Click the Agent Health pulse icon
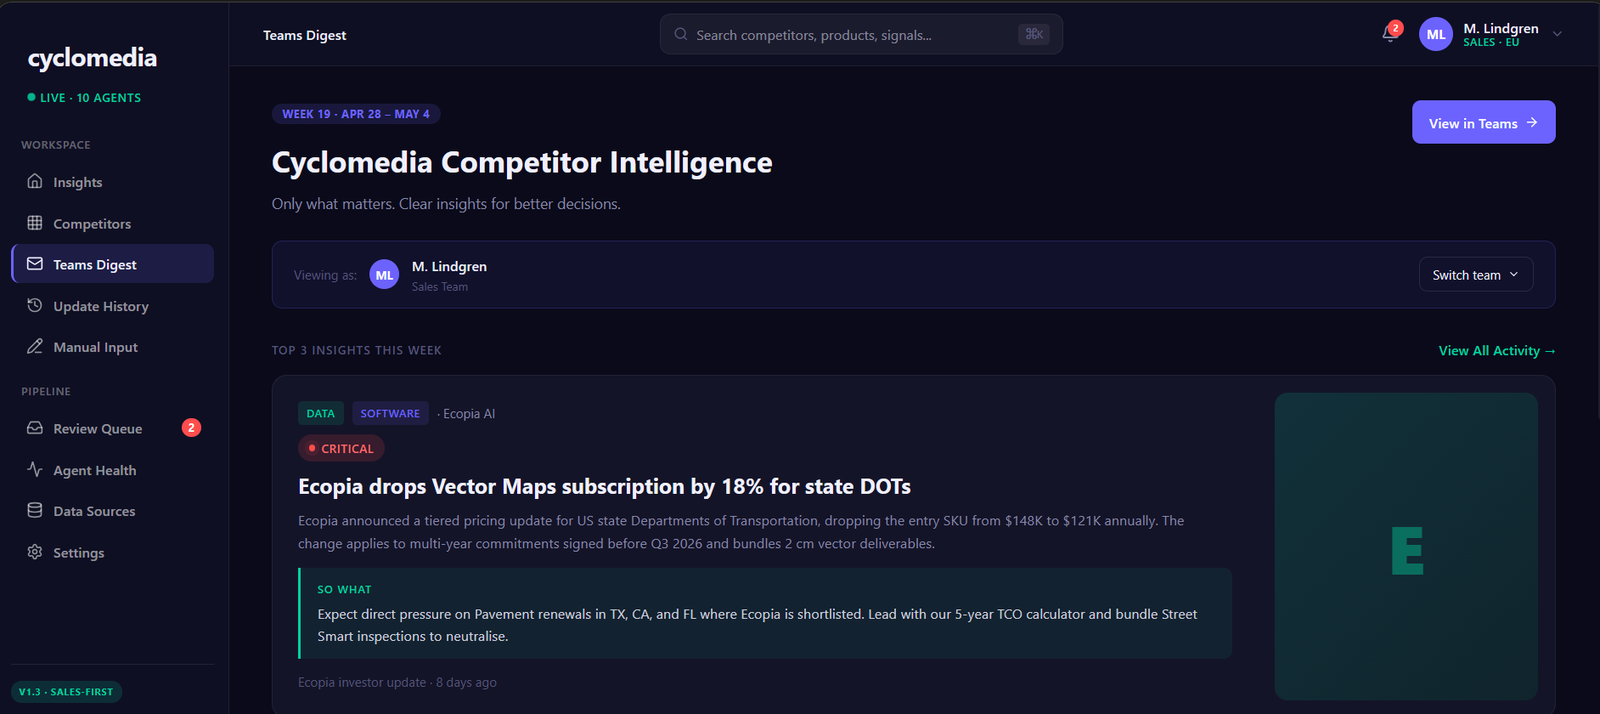 pos(35,469)
